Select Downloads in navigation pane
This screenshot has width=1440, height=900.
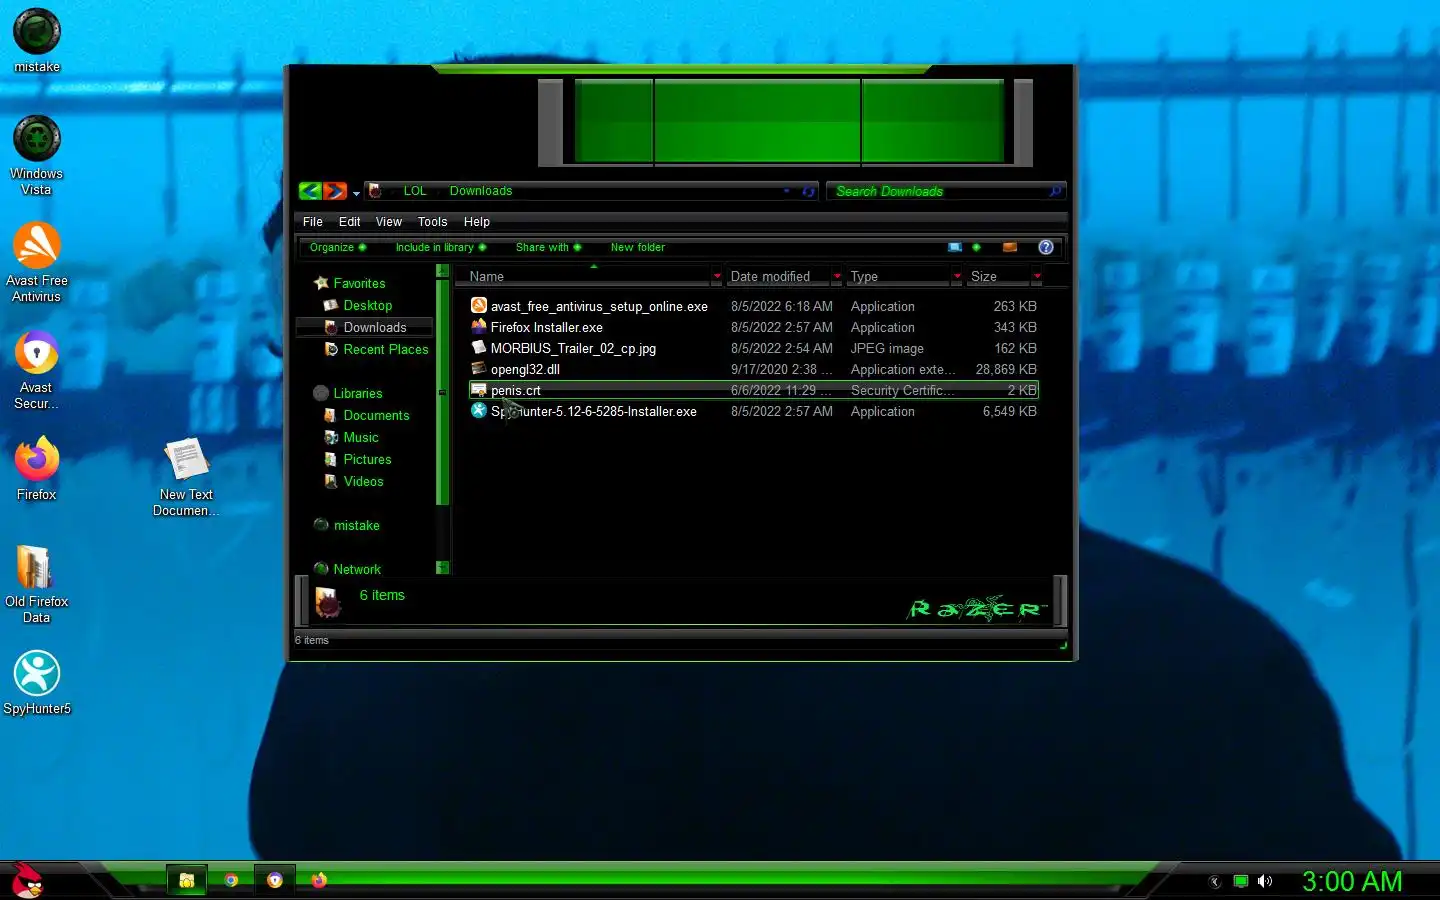[365, 327]
